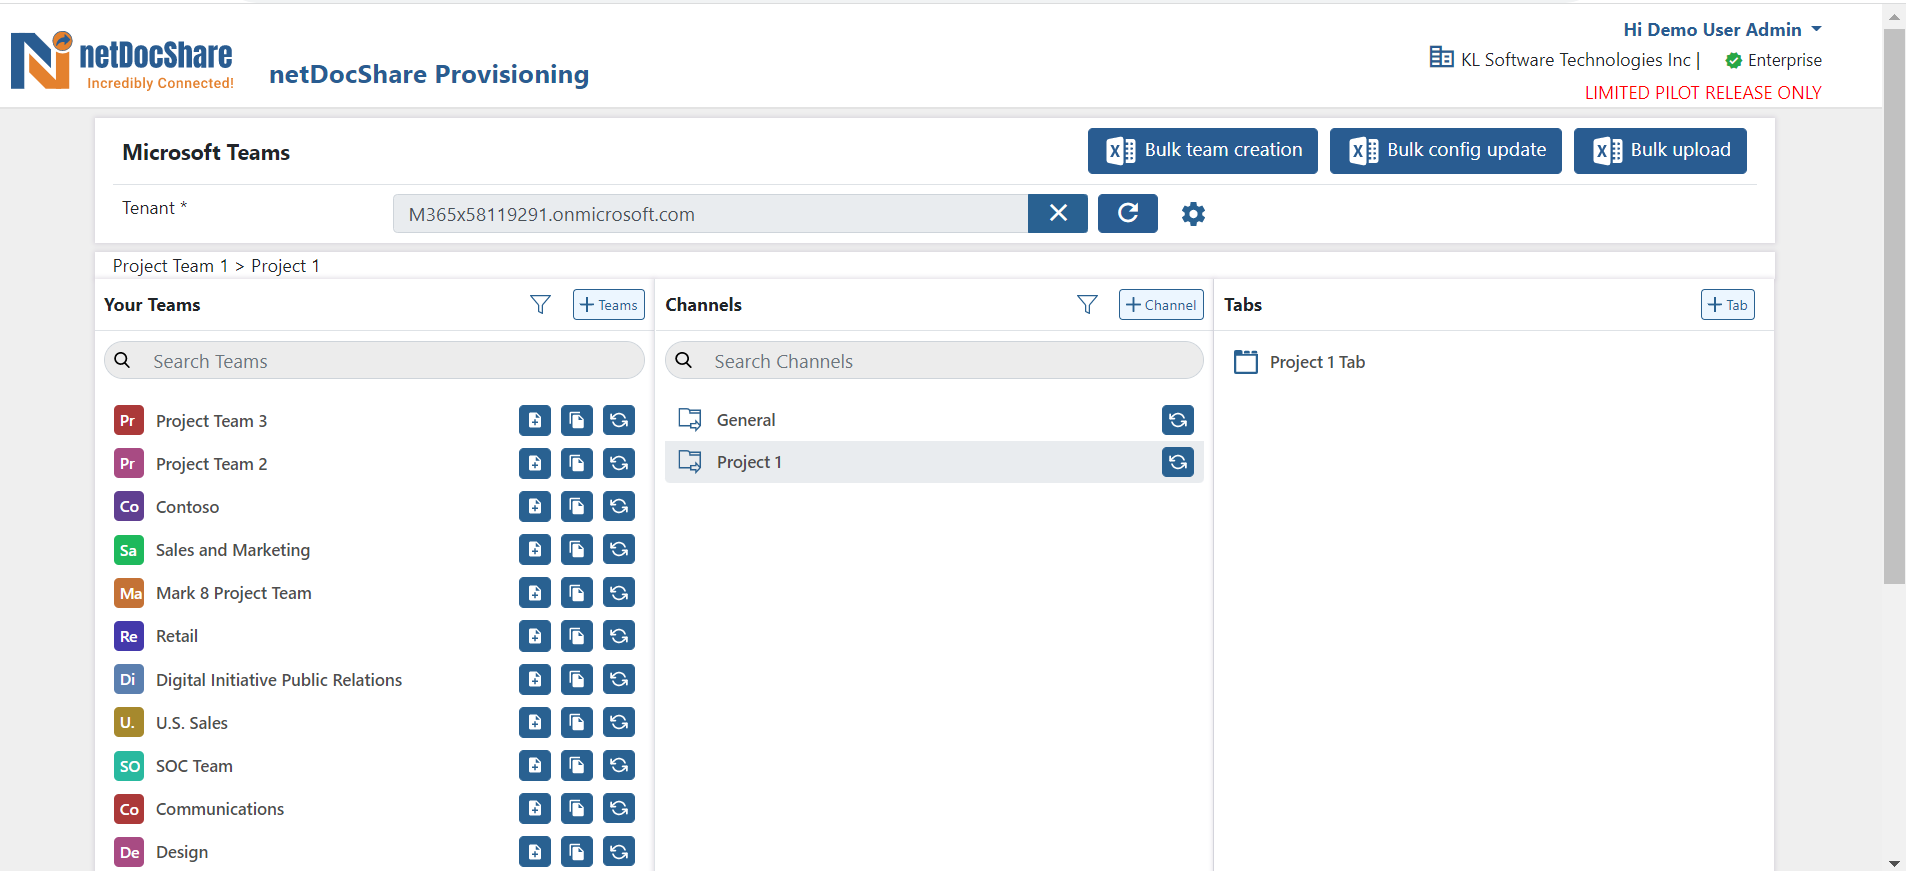Add a new tab with +Tab
Viewport: 1906px width, 871px height.
point(1728,305)
